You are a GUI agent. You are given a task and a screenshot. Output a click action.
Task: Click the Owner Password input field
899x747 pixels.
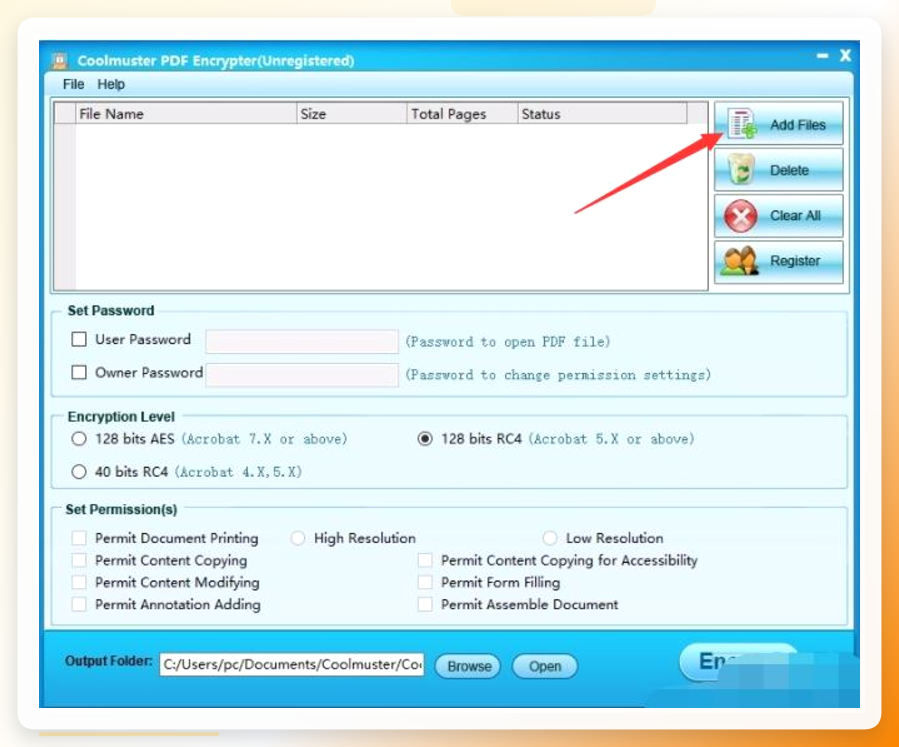point(302,374)
